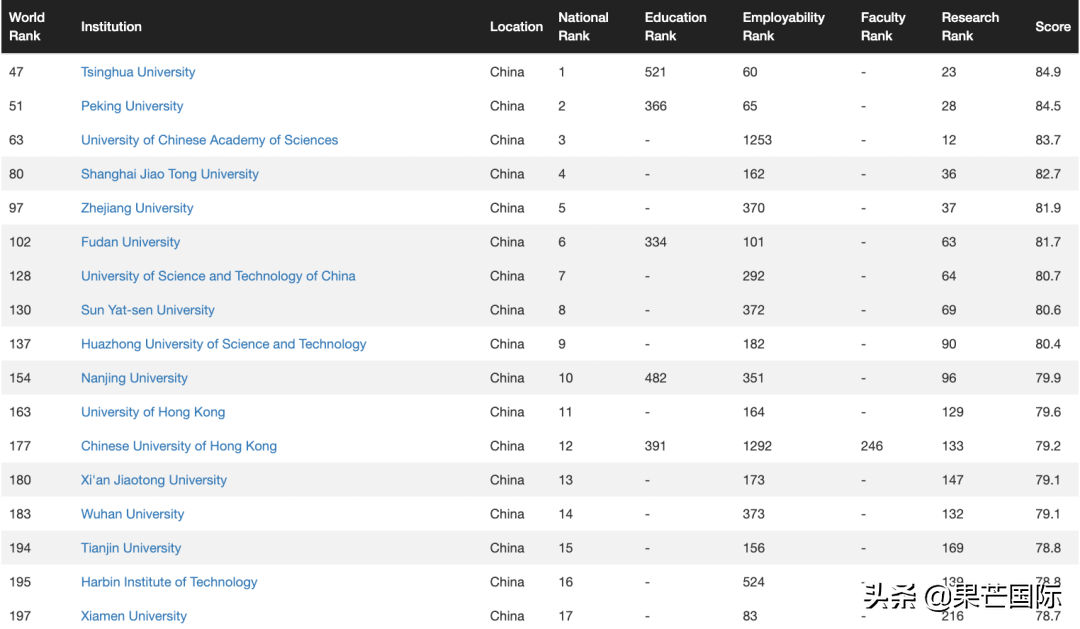Open the Zhejiang University page link
Viewport: 1080px width, 629px height.
tap(137, 208)
